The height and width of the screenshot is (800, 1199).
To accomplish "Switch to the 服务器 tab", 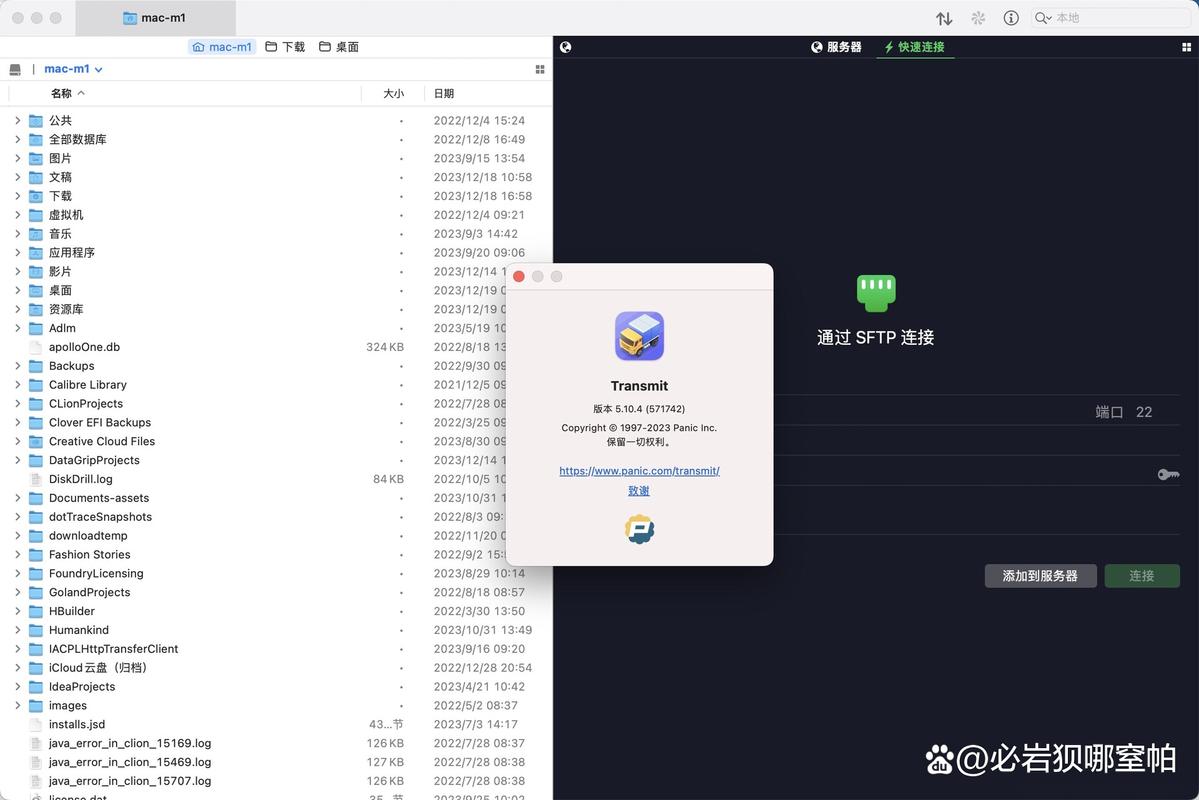I will 837,47.
